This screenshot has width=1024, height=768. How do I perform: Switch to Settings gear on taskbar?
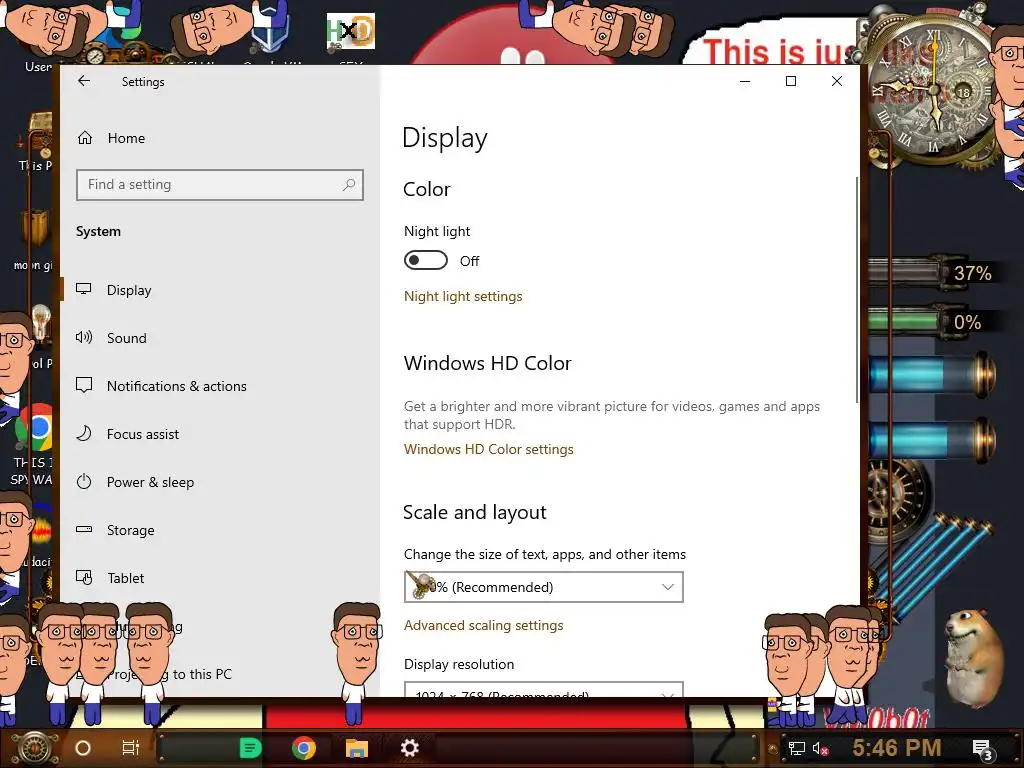tap(409, 748)
